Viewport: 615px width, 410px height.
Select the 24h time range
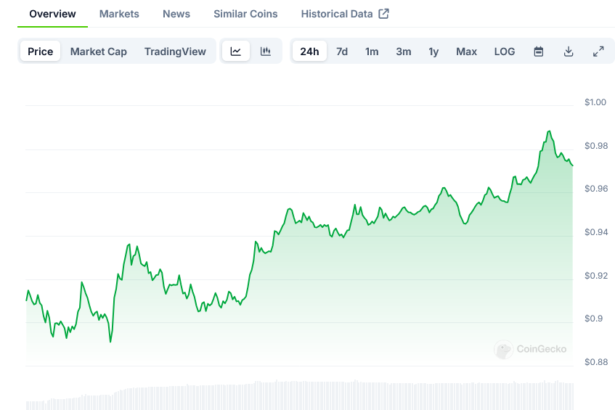click(x=309, y=51)
